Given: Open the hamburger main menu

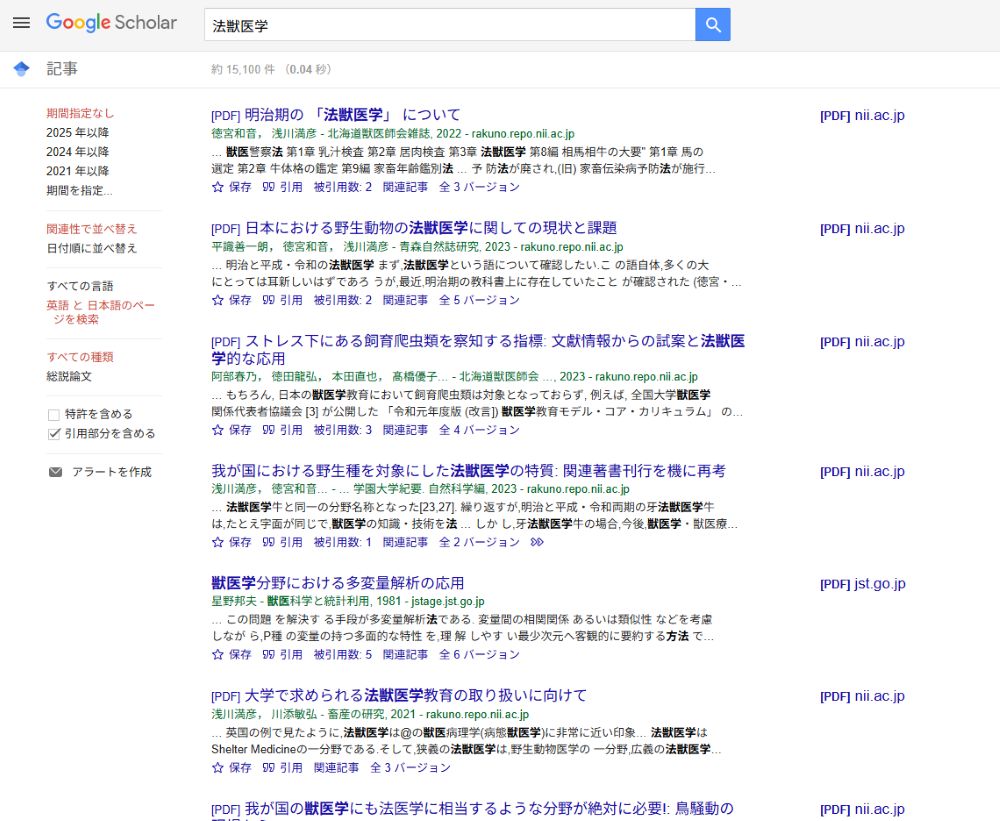Looking at the screenshot, I should 22,23.
